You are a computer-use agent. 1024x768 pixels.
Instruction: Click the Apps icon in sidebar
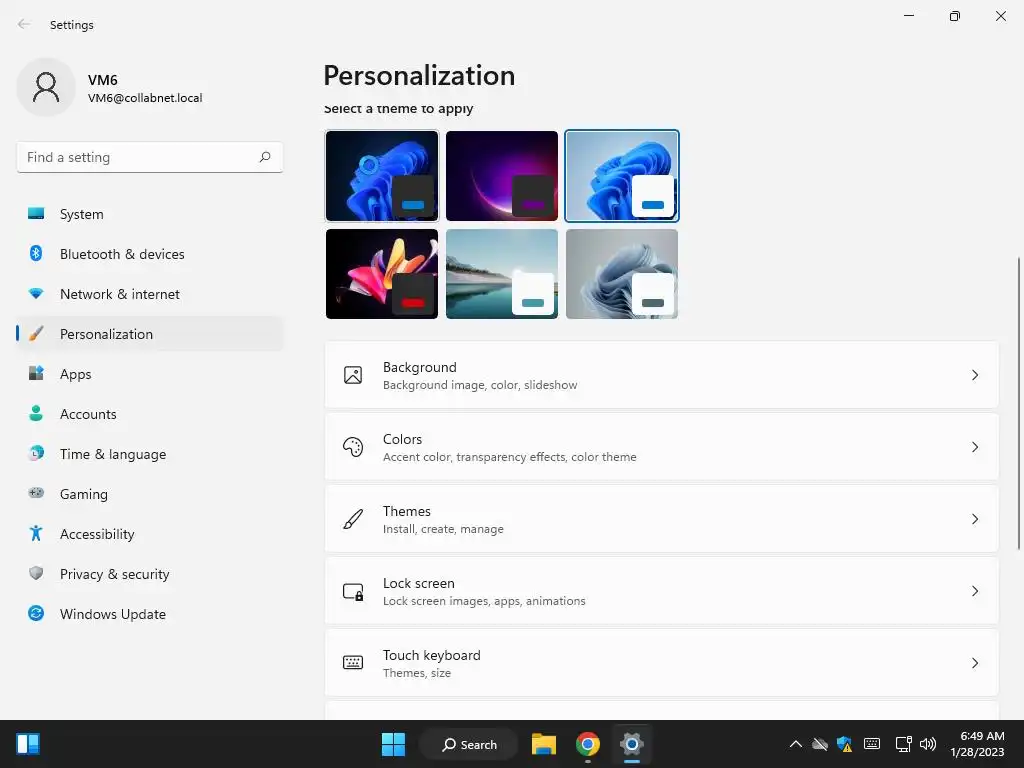pos(36,374)
